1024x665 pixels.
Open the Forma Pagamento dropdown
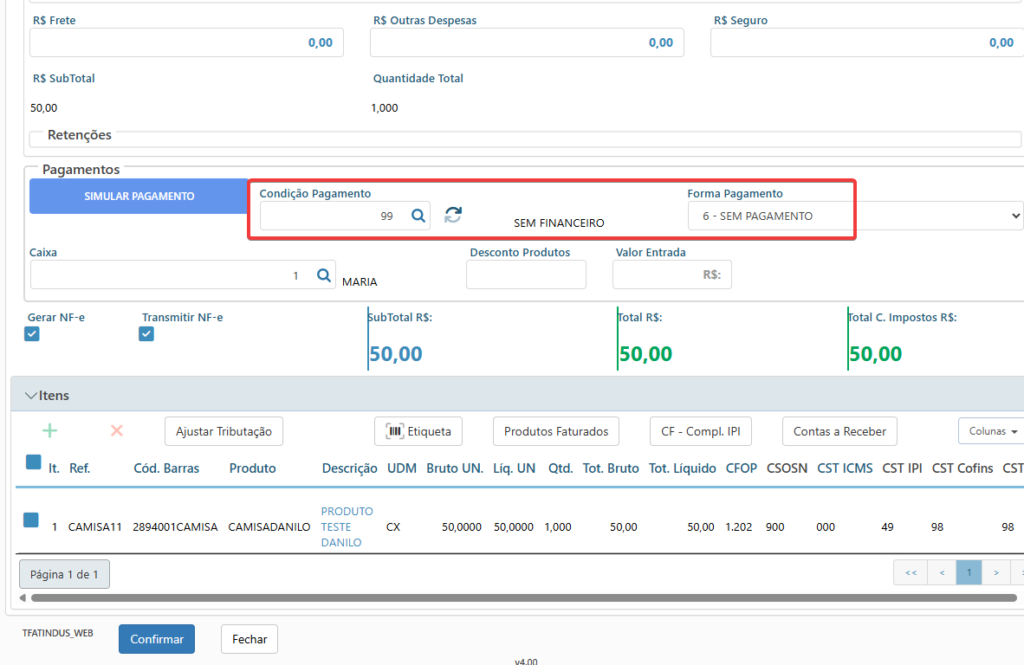[x=855, y=216]
